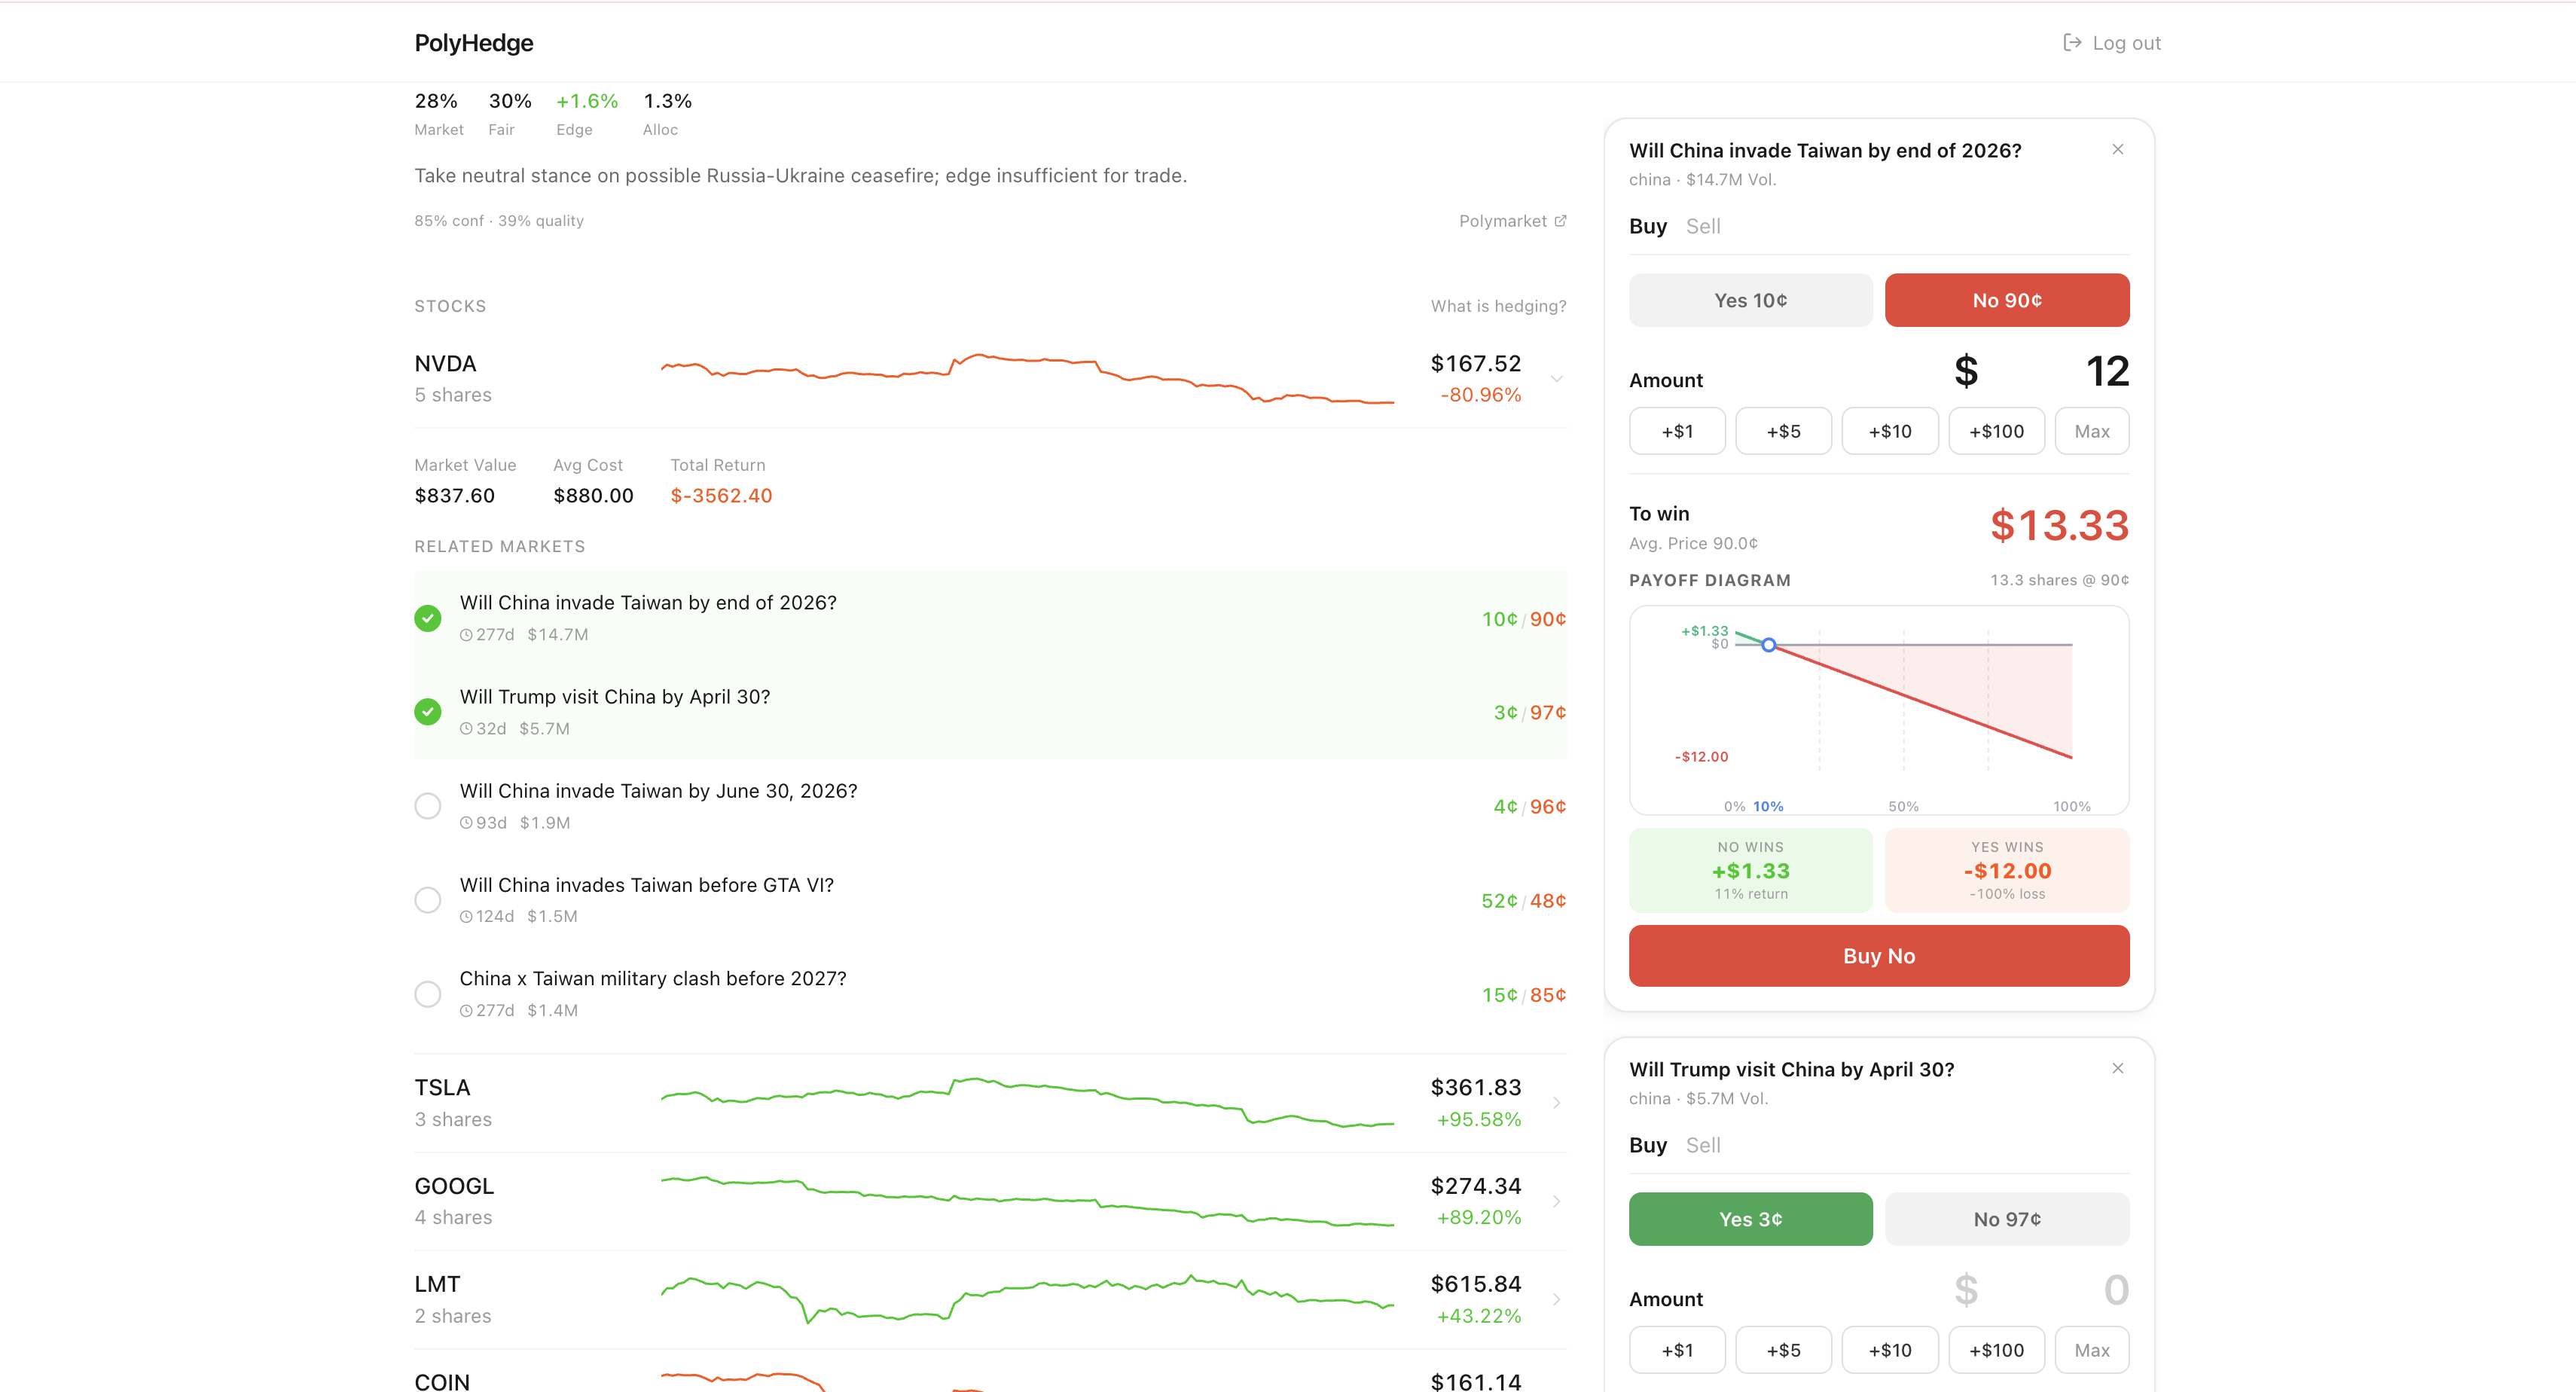Image resolution: width=2576 pixels, height=1392 pixels.
Task: Switch to Sell tab in Trump panel
Action: click(x=1702, y=1145)
